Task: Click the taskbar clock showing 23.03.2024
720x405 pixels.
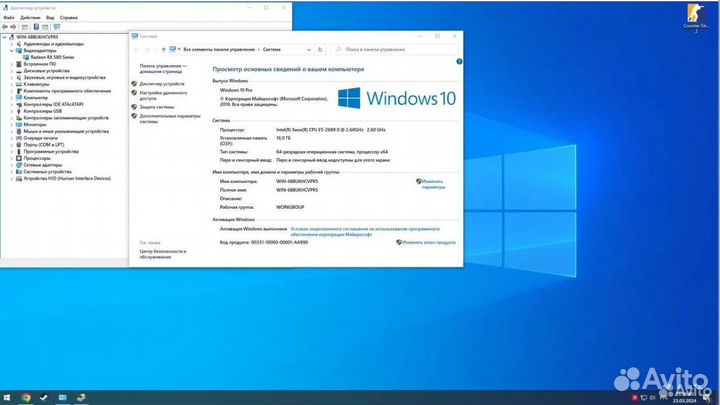Action: 684,398
